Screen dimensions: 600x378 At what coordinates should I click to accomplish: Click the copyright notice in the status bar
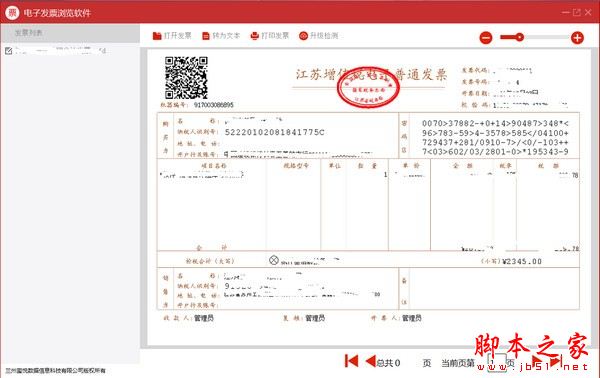(x=55, y=371)
